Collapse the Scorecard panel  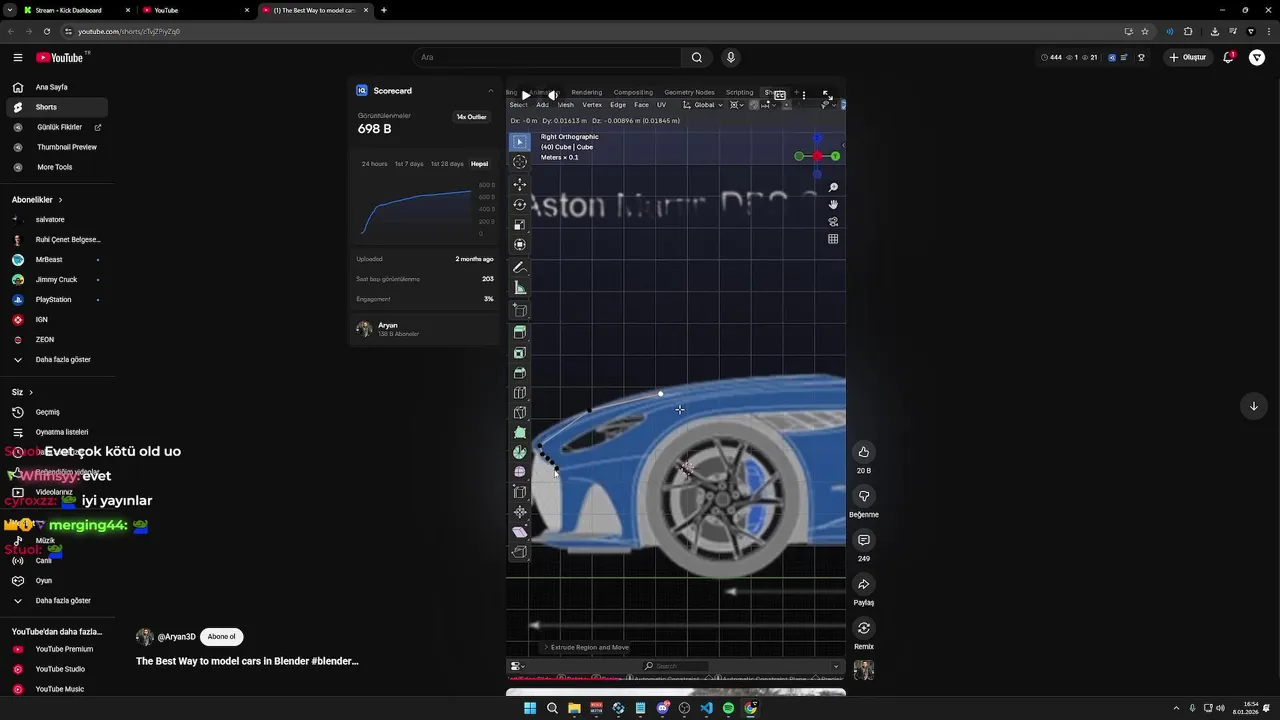point(490,91)
